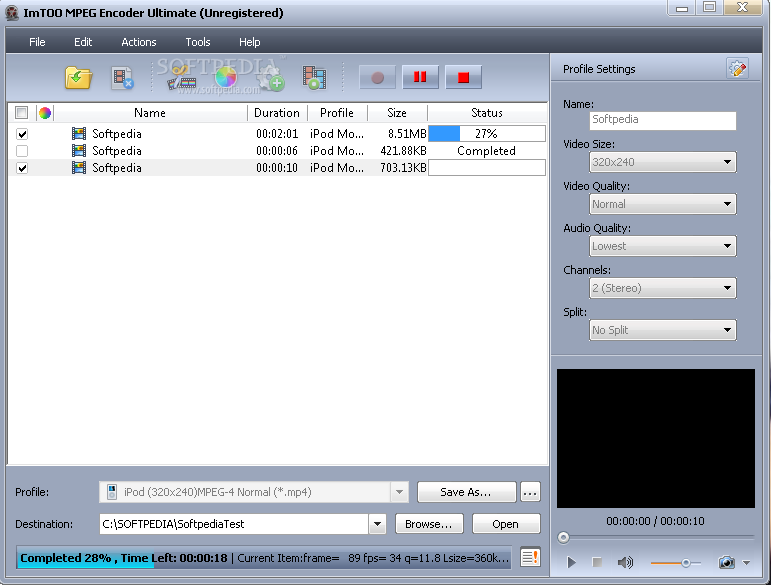Click the Browse... button
This screenshot has width=771, height=585.
pos(429,524)
